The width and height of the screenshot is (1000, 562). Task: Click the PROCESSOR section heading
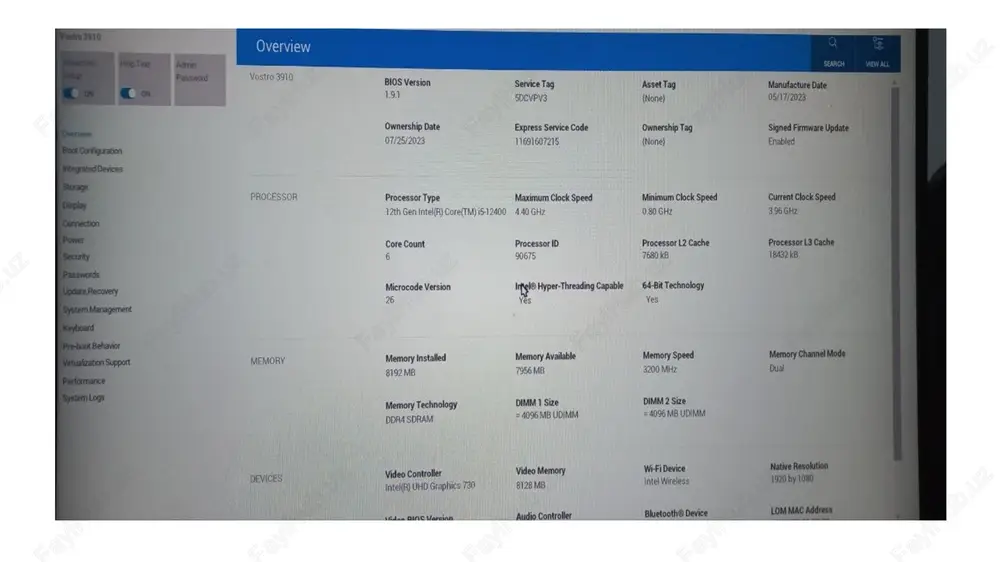(x=274, y=197)
